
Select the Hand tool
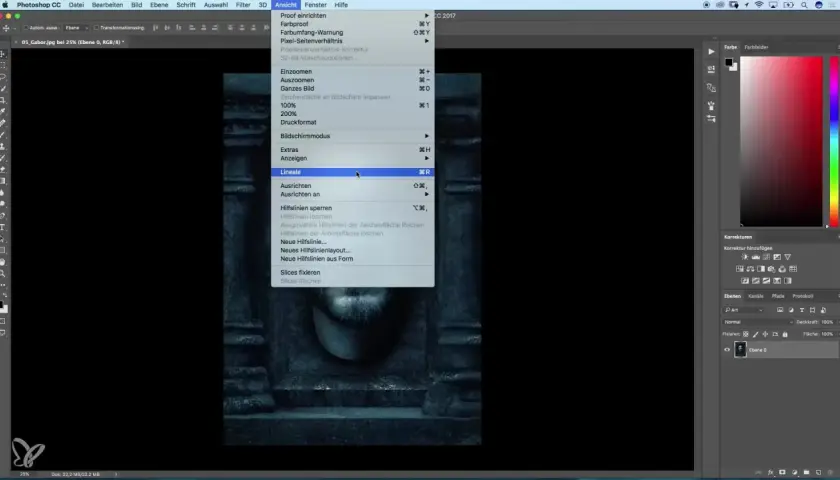[x=3, y=262]
